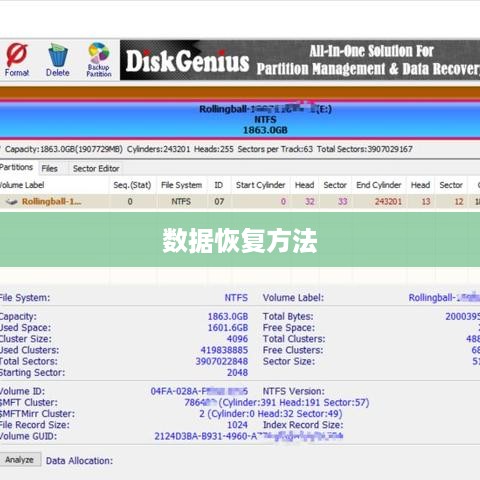Click the DiskGenius banner logo
This screenshot has width=480, height=480.
pyautogui.click(x=187, y=61)
